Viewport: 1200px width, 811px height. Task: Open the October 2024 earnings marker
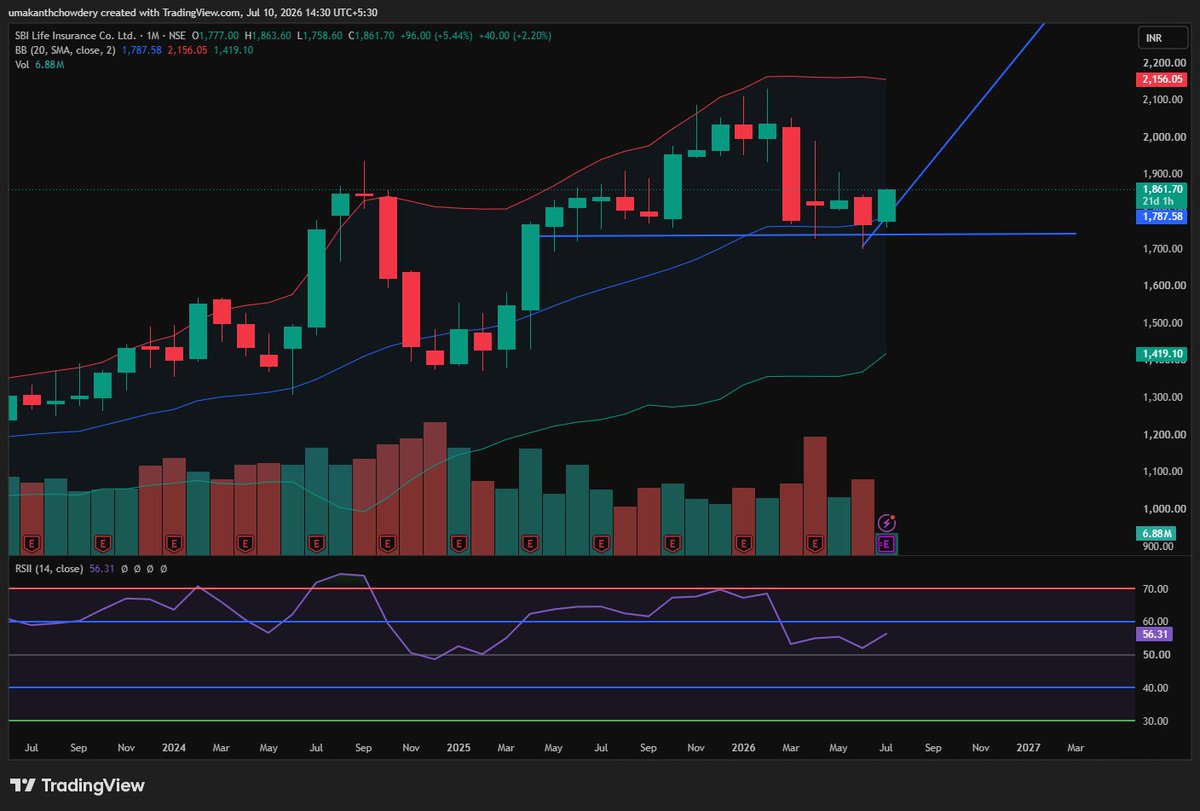(387, 543)
